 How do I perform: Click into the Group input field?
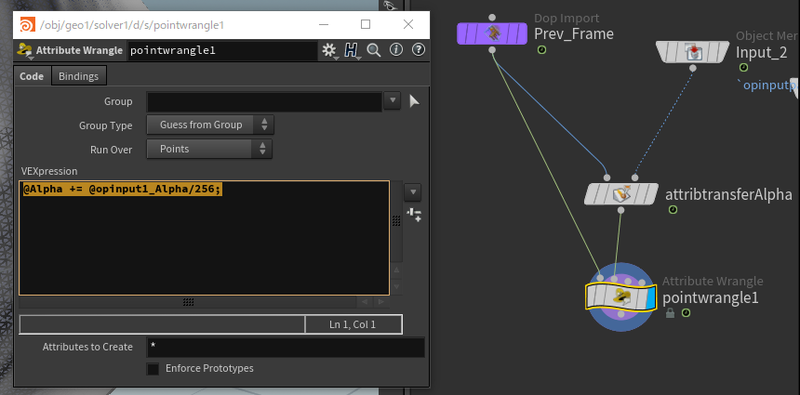pyautogui.click(x=264, y=102)
